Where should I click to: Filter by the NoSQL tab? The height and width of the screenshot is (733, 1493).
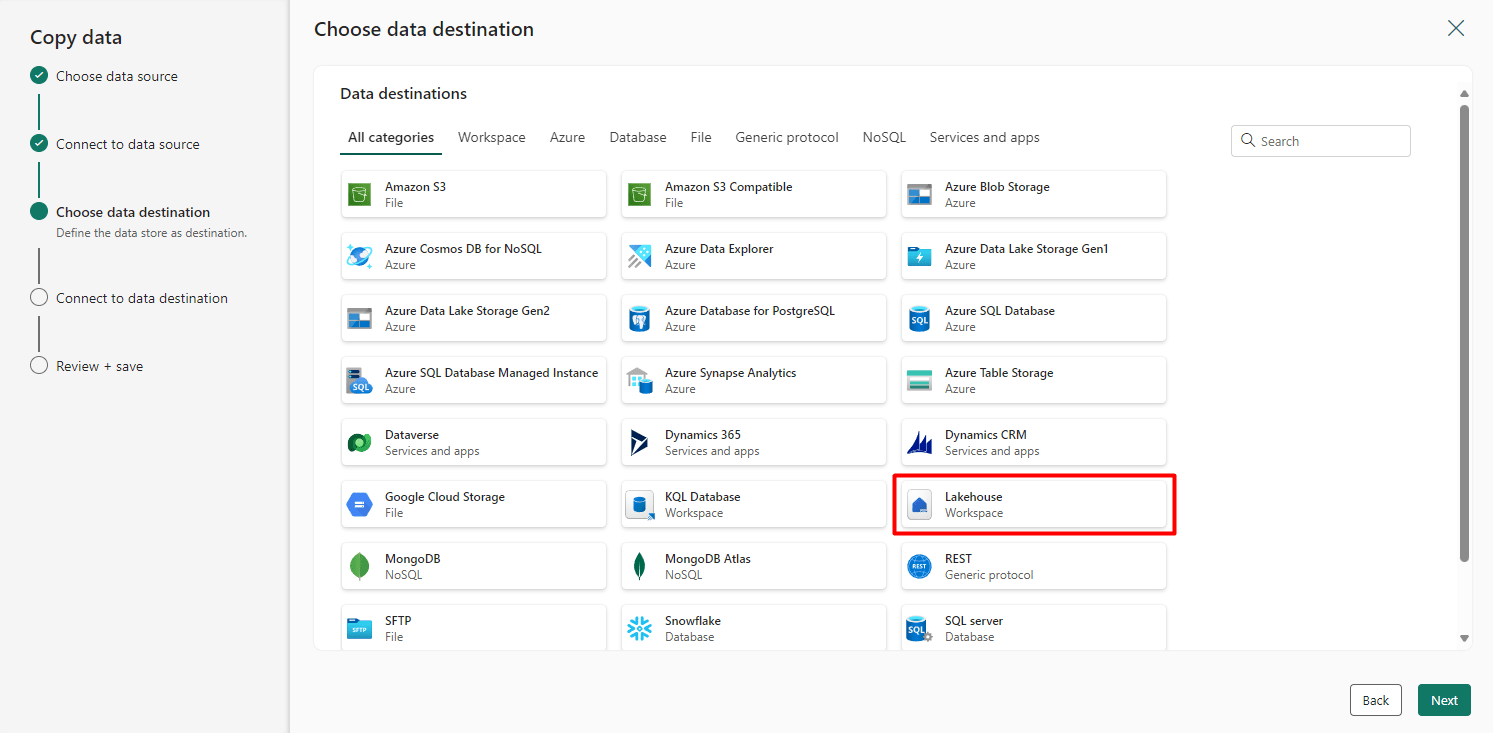[884, 138]
